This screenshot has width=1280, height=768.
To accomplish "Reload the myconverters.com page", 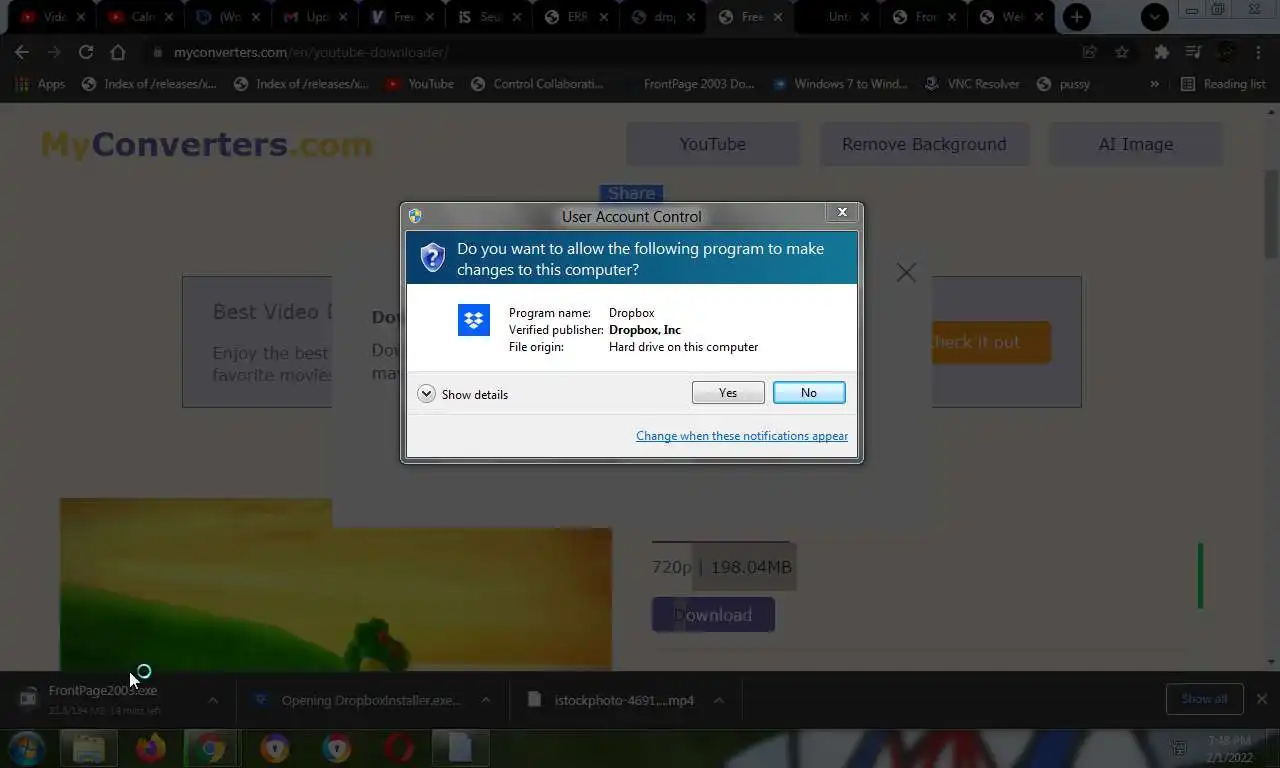I will coord(86,52).
